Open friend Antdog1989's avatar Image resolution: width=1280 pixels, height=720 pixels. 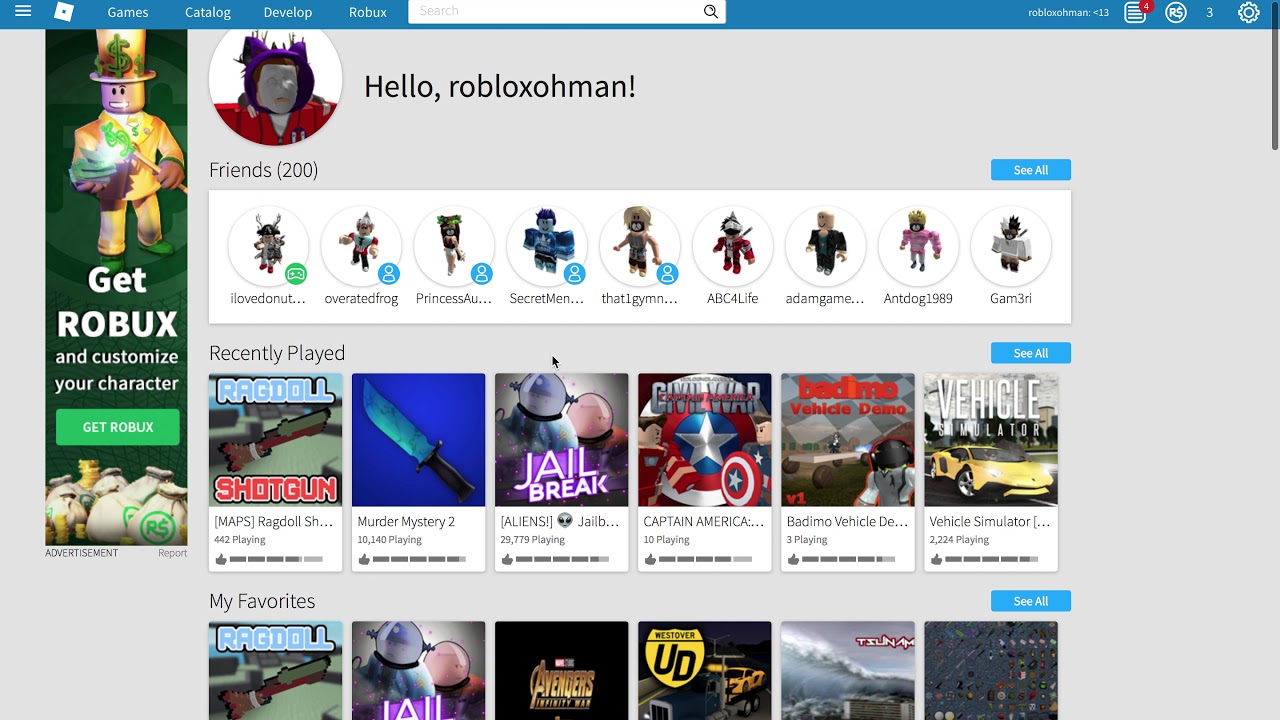point(918,246)
